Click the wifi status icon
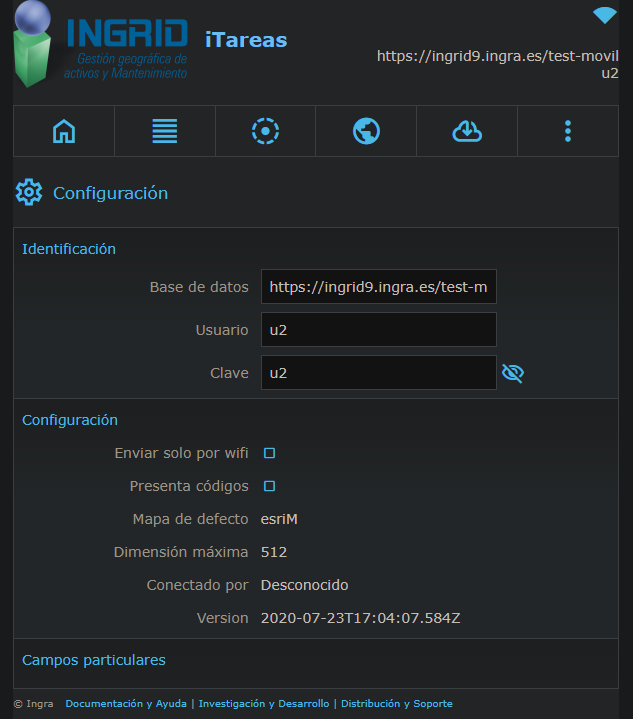This screenshot has height=719, width=633. pyautogui.click(x=604, y=15)
